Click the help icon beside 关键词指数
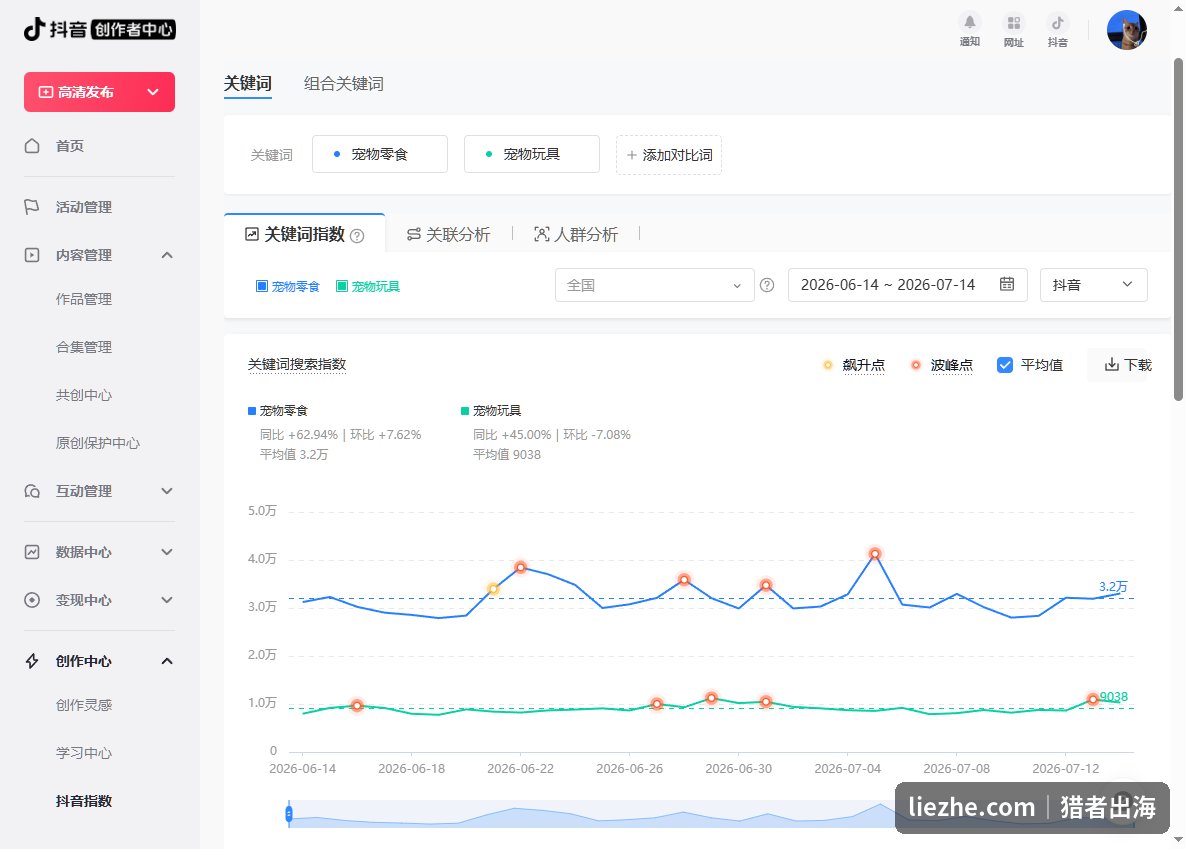 tap(357, 236)
